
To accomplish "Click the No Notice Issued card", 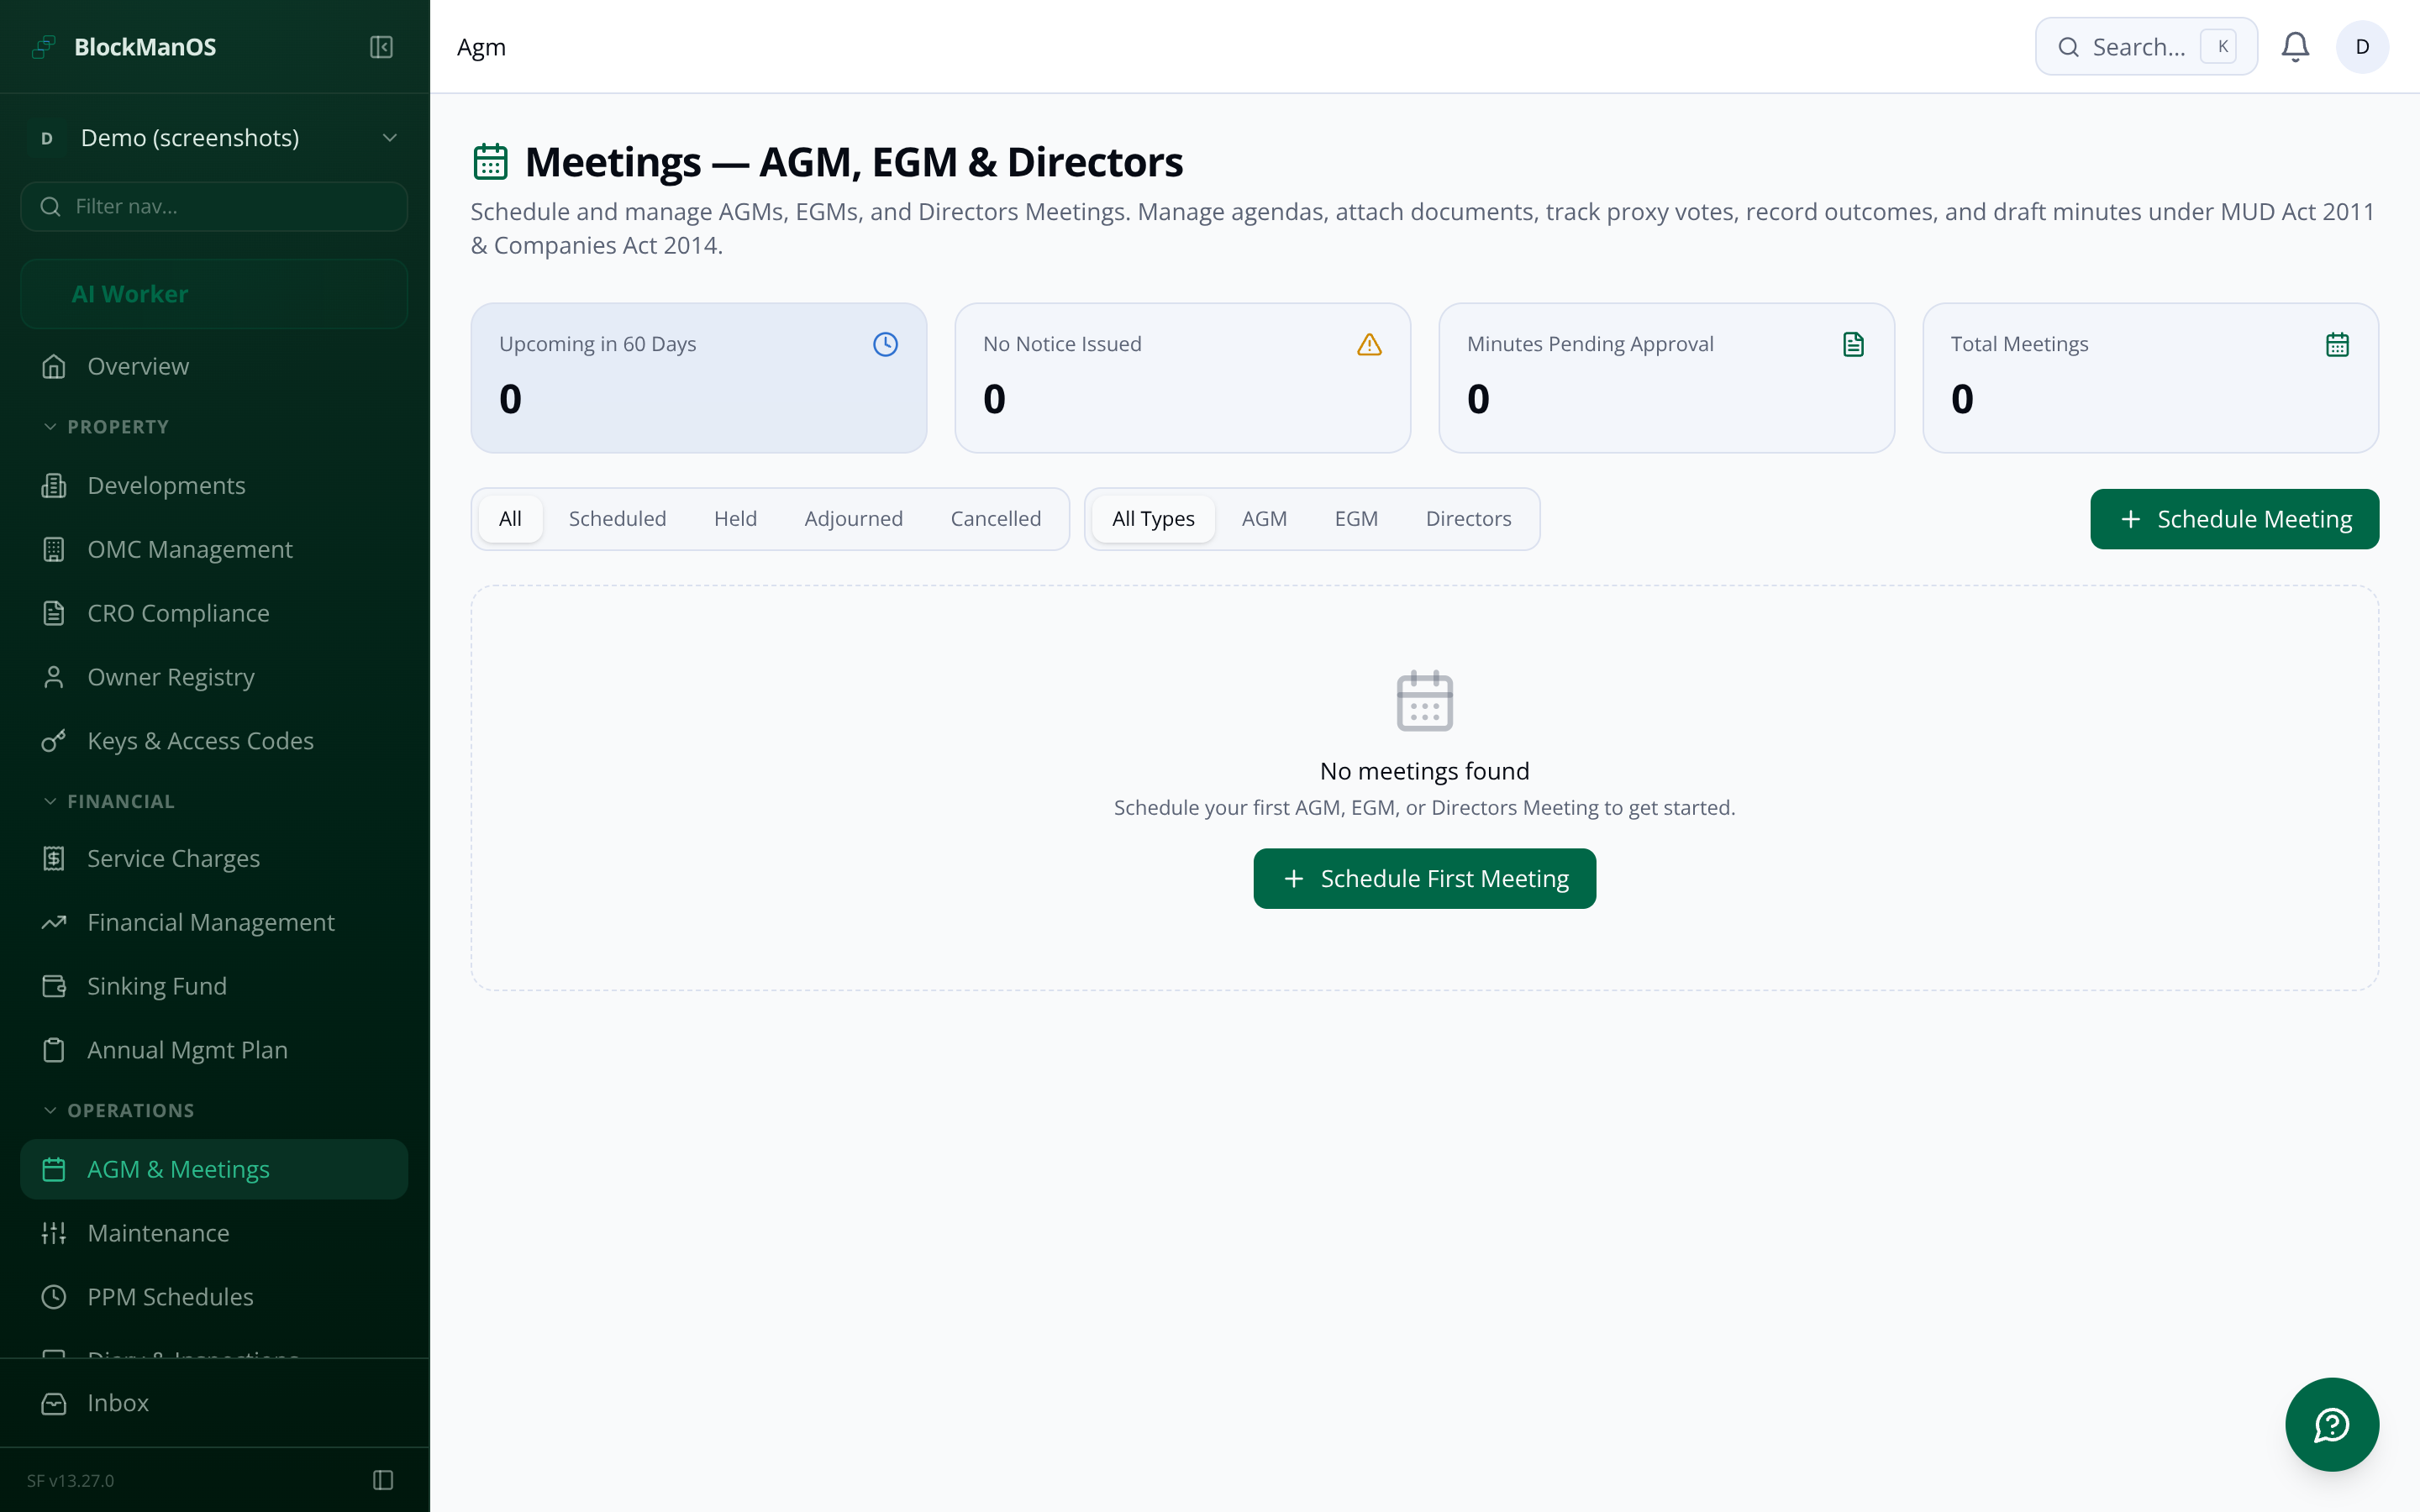I will [x=1182, y=378].
